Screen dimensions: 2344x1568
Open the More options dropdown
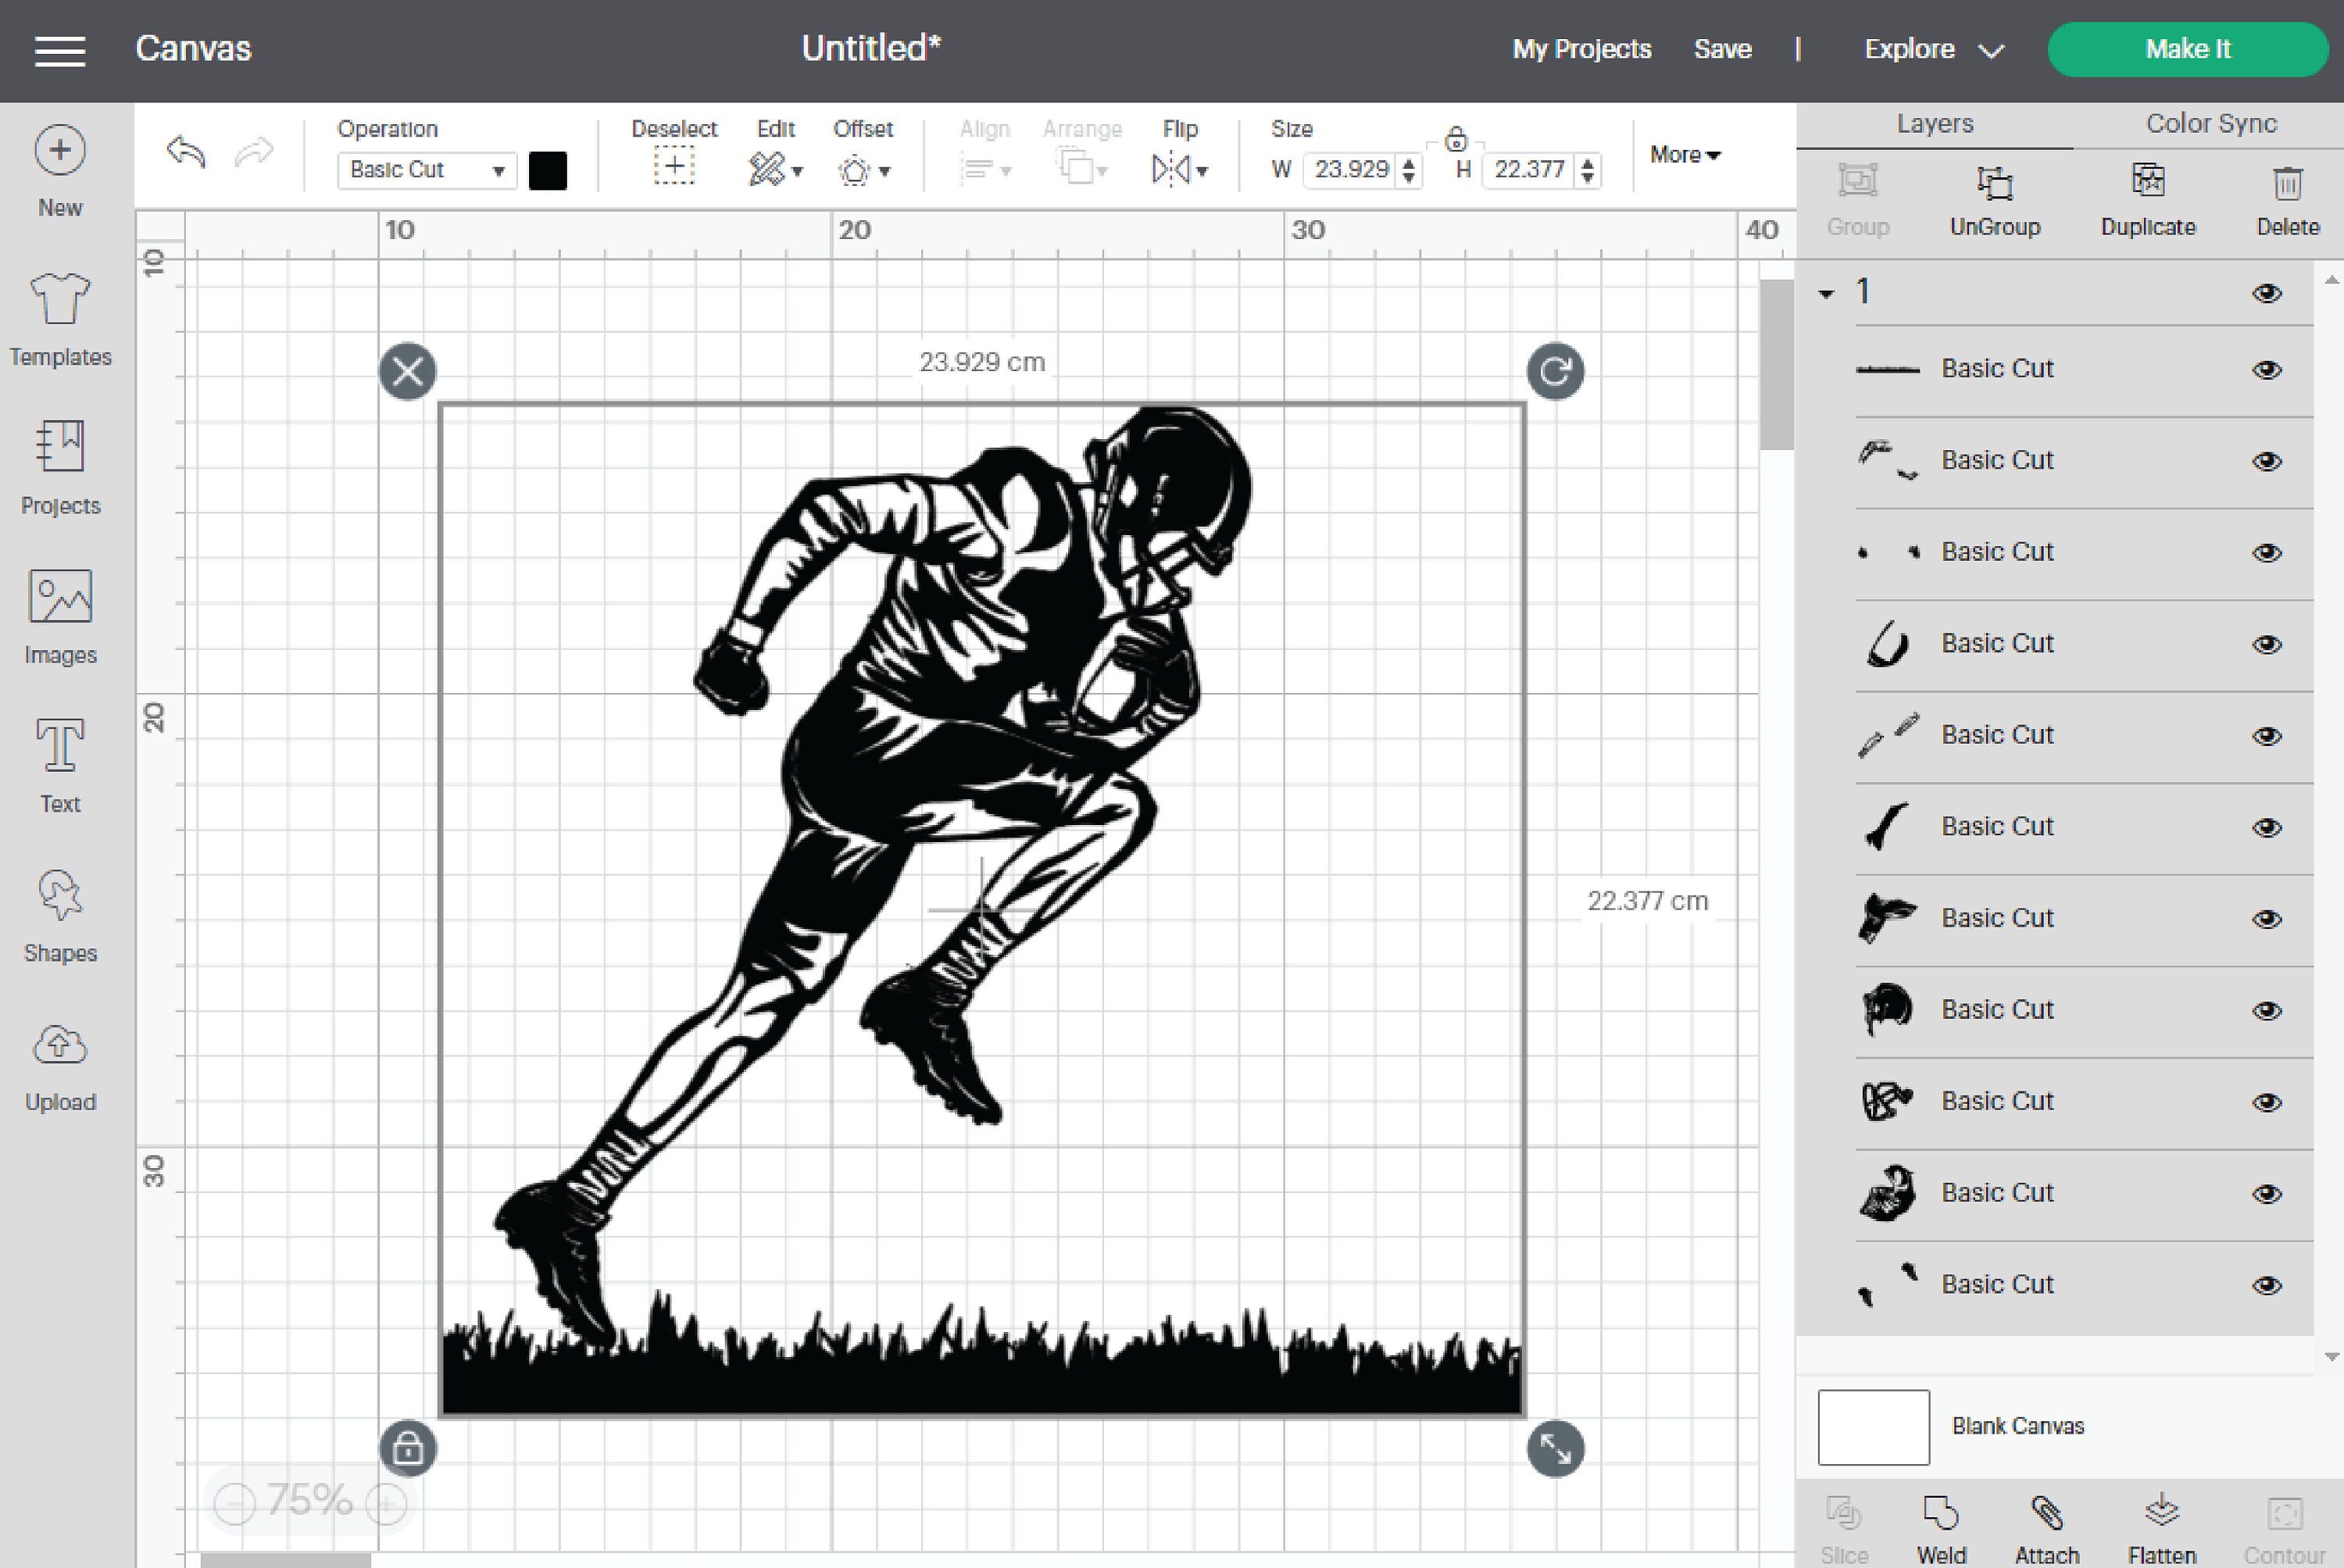click(1685, 155)
